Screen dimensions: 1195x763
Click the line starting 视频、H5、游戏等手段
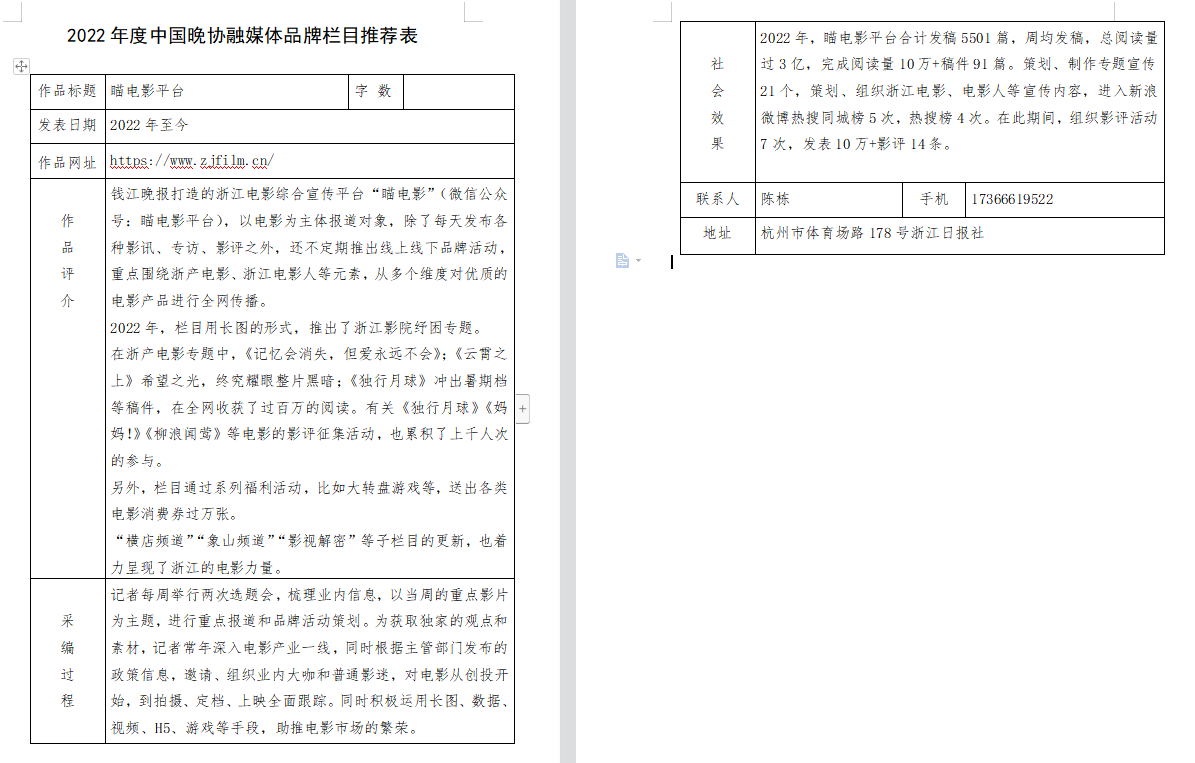point(266,728)
